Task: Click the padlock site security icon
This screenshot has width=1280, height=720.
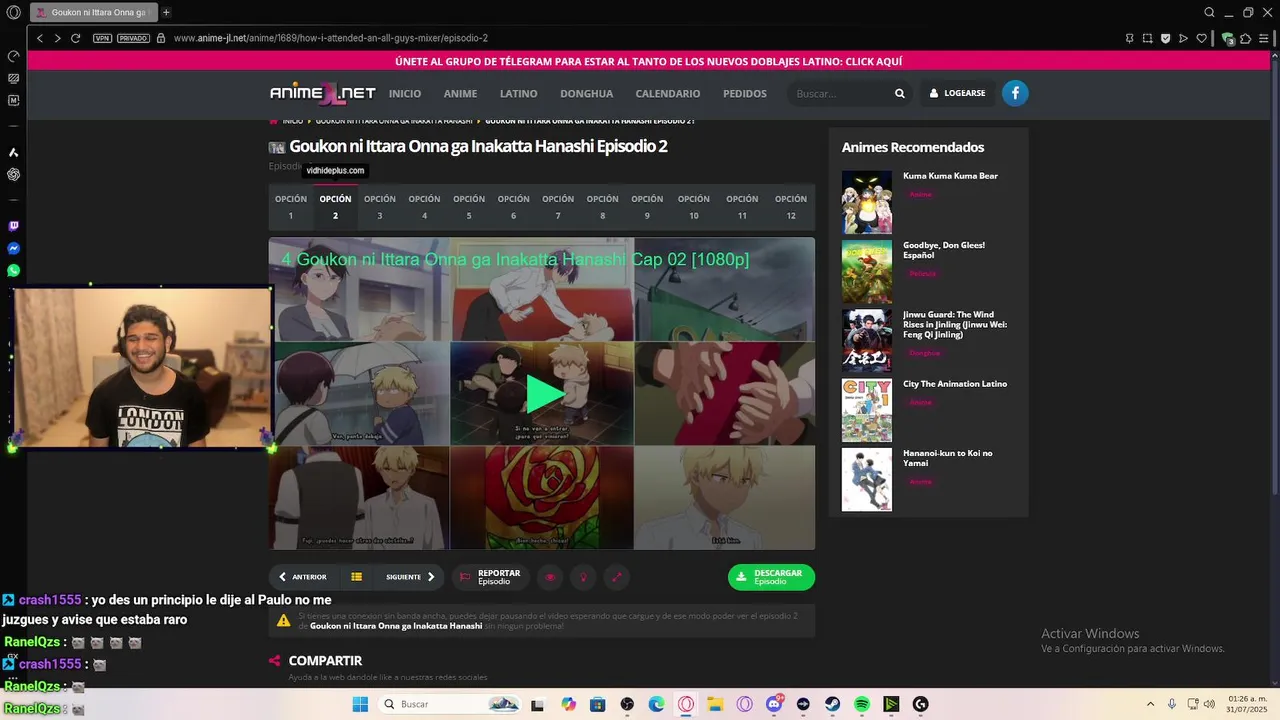Action: point(161,38)
